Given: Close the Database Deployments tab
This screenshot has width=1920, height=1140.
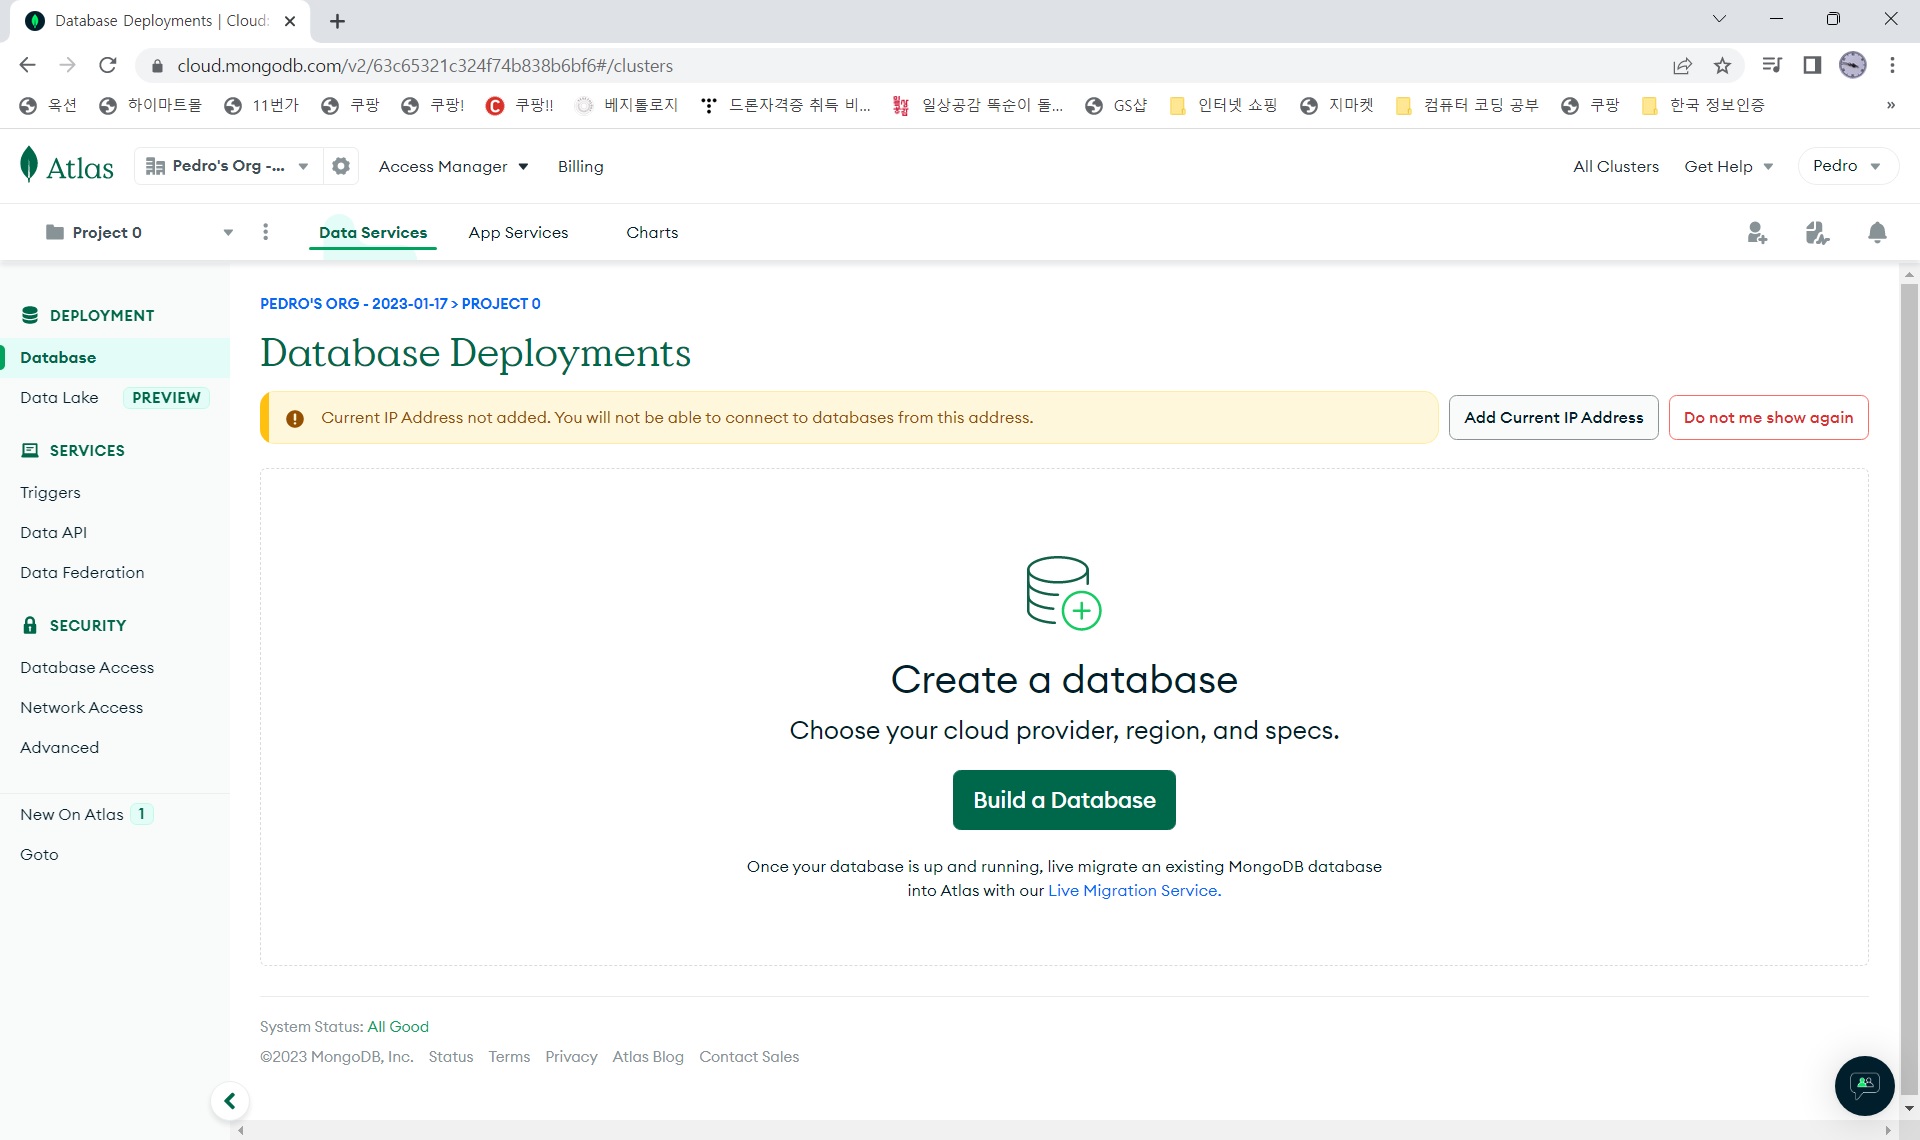Looking at the screenshot, I should 290,21.
